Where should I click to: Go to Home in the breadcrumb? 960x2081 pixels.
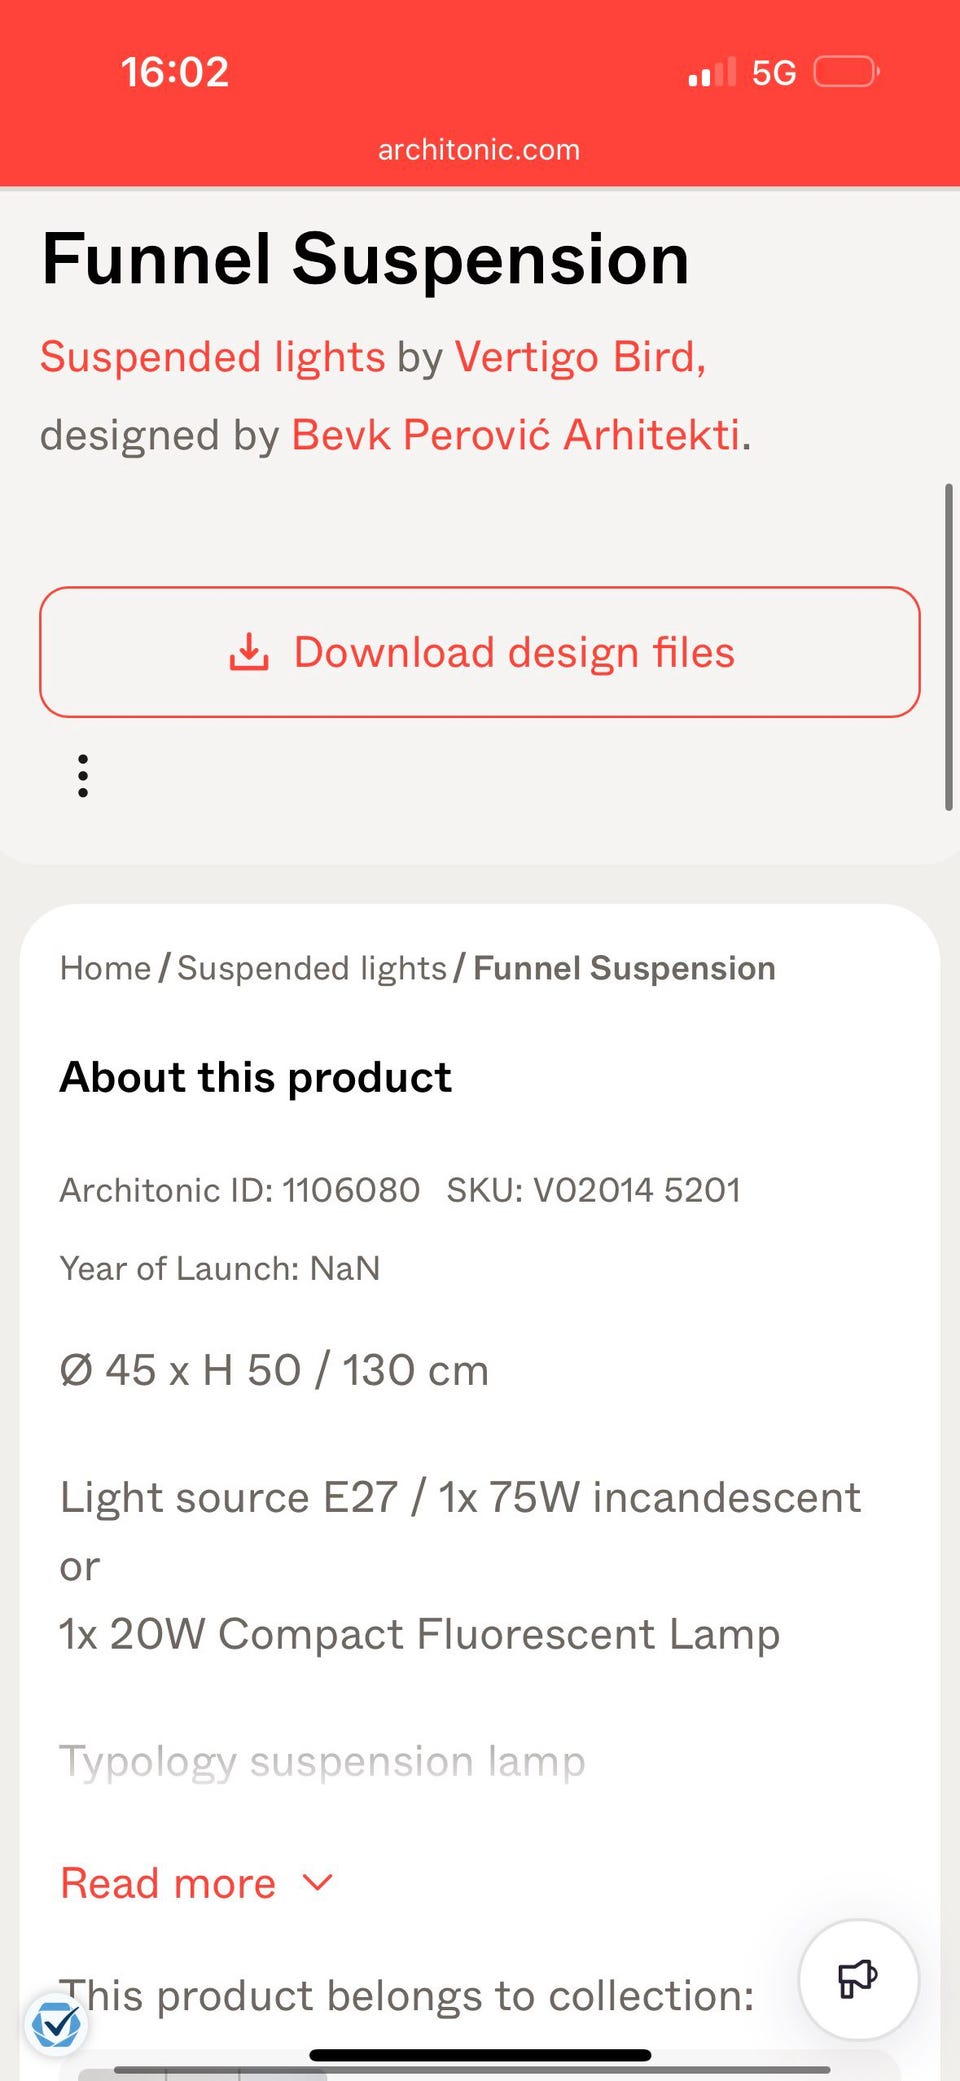[x=105, y=968]
